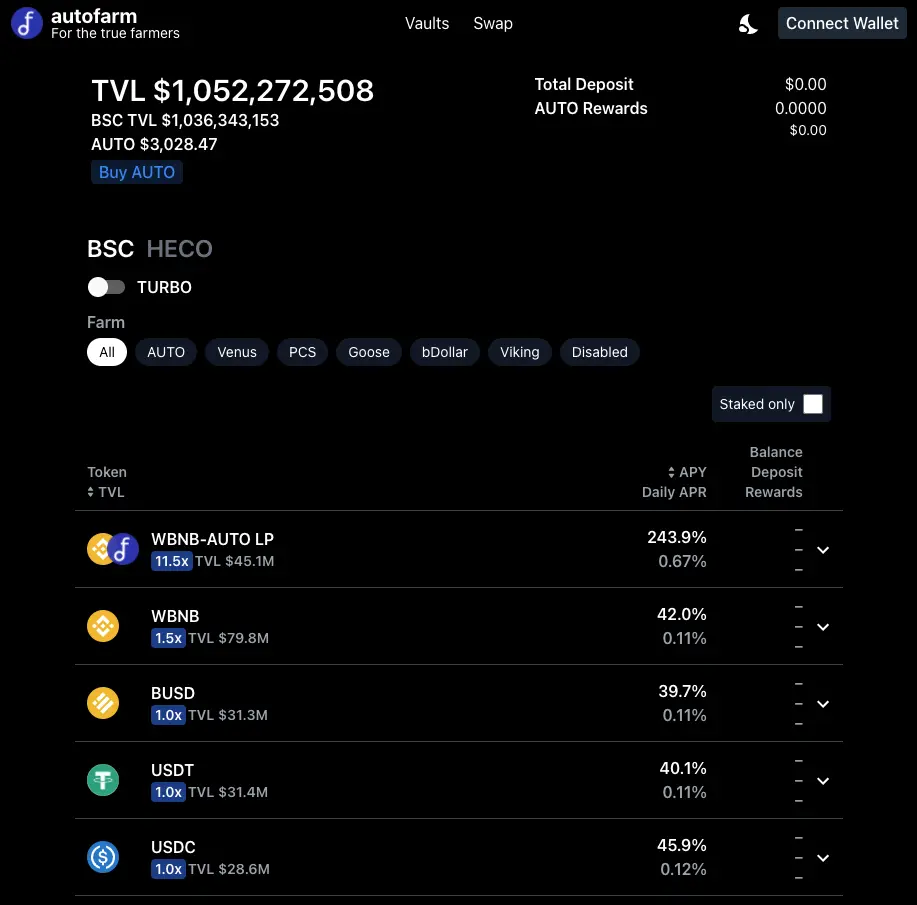Expand the USDC vault row
This screenshot has height=905, width=917.
click(823, 858)
